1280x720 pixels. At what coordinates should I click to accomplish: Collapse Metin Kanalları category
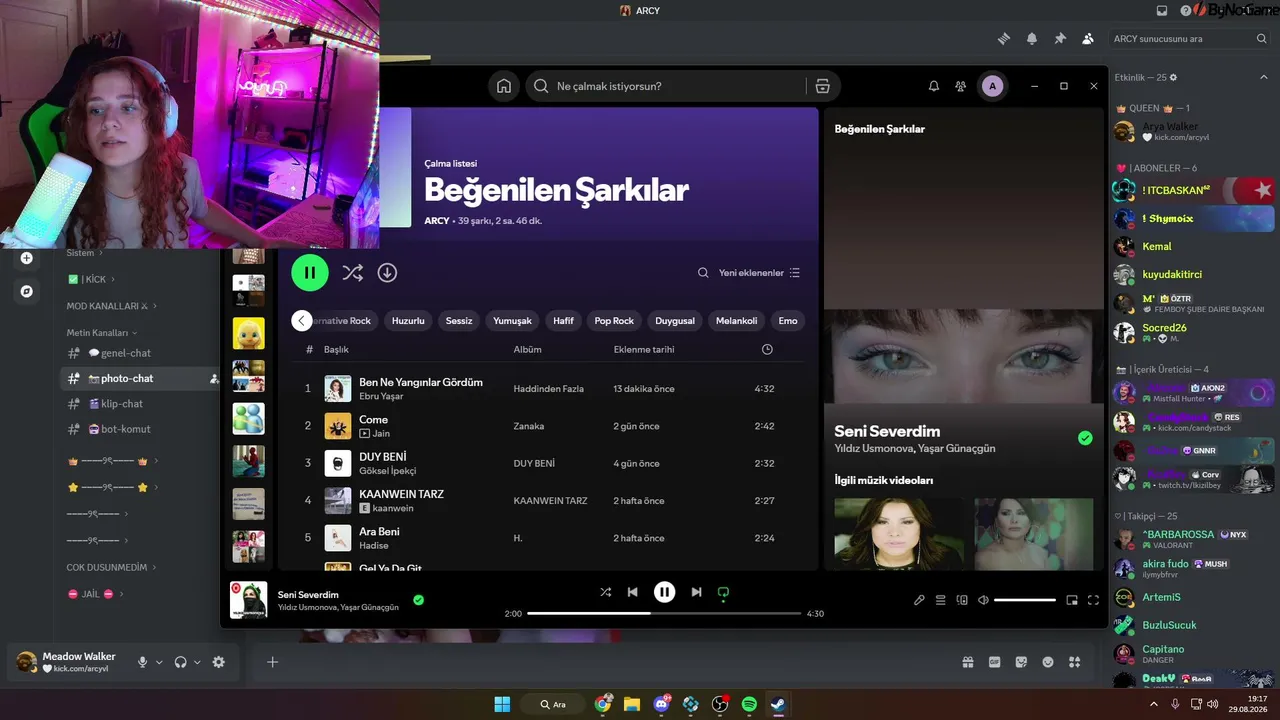[x=101, y=332]
